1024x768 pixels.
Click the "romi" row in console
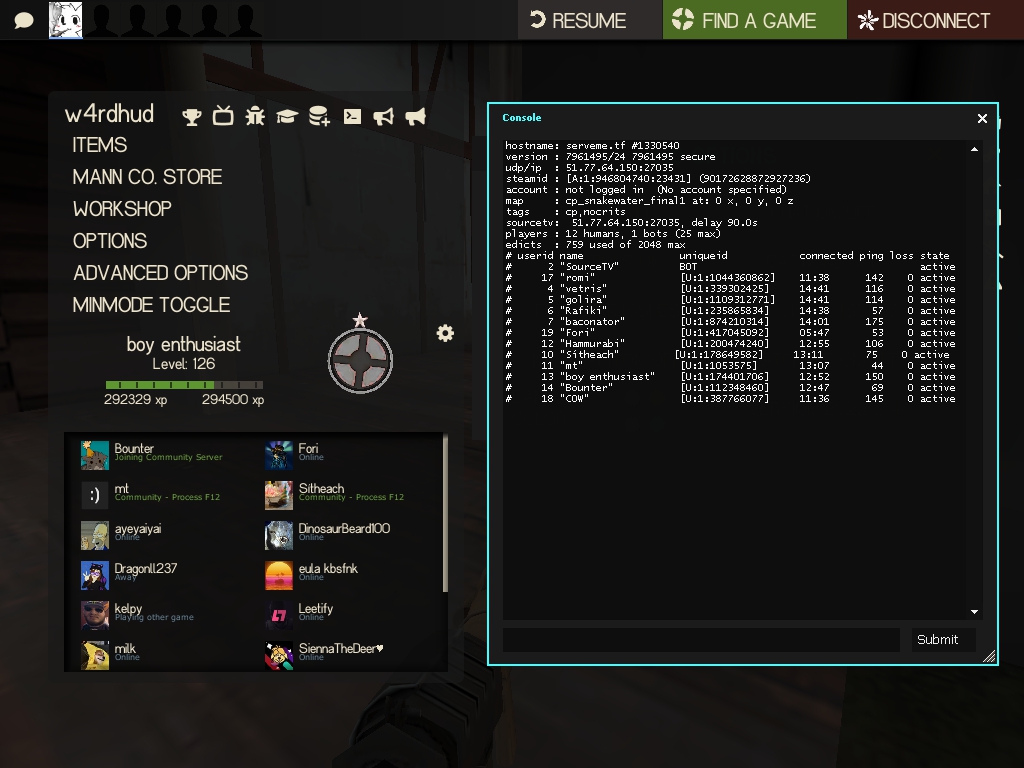pos(730,278)
